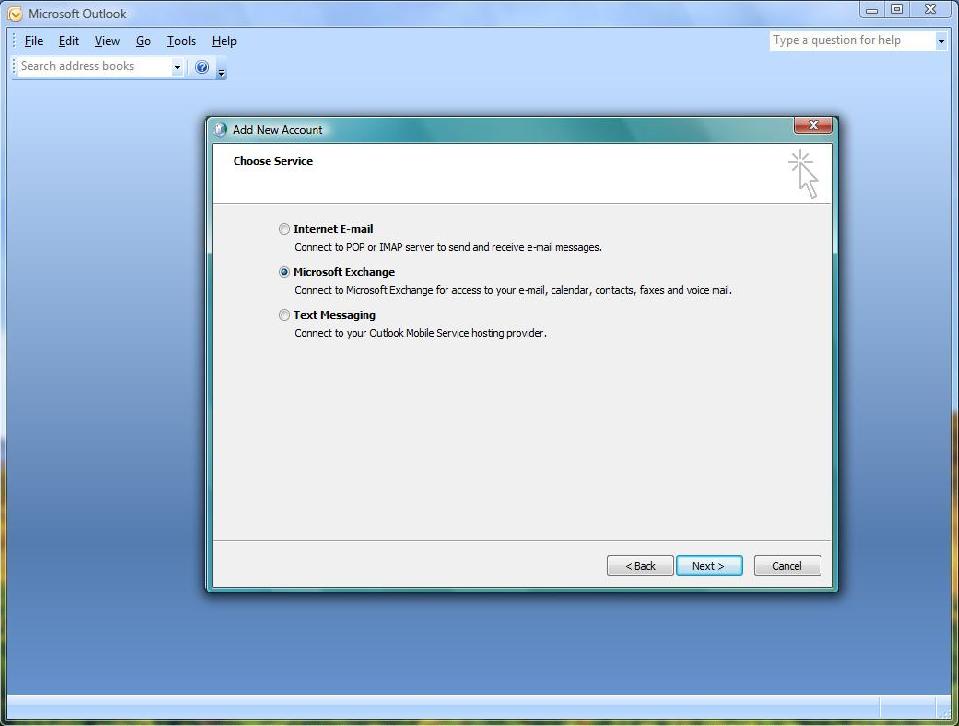Click the Back button

coord(640,566)
